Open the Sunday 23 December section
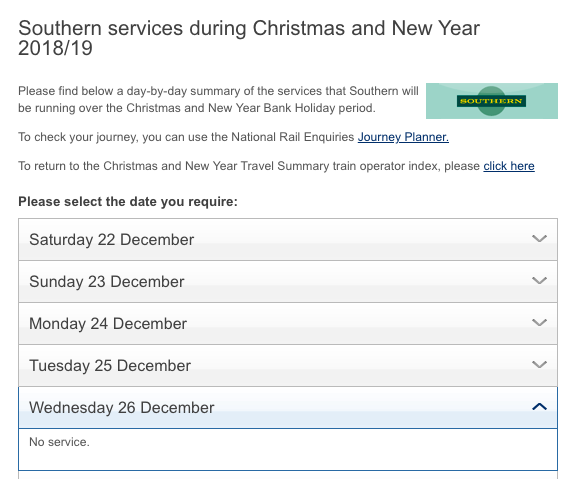The image size is (573, 479). [288, 282]
